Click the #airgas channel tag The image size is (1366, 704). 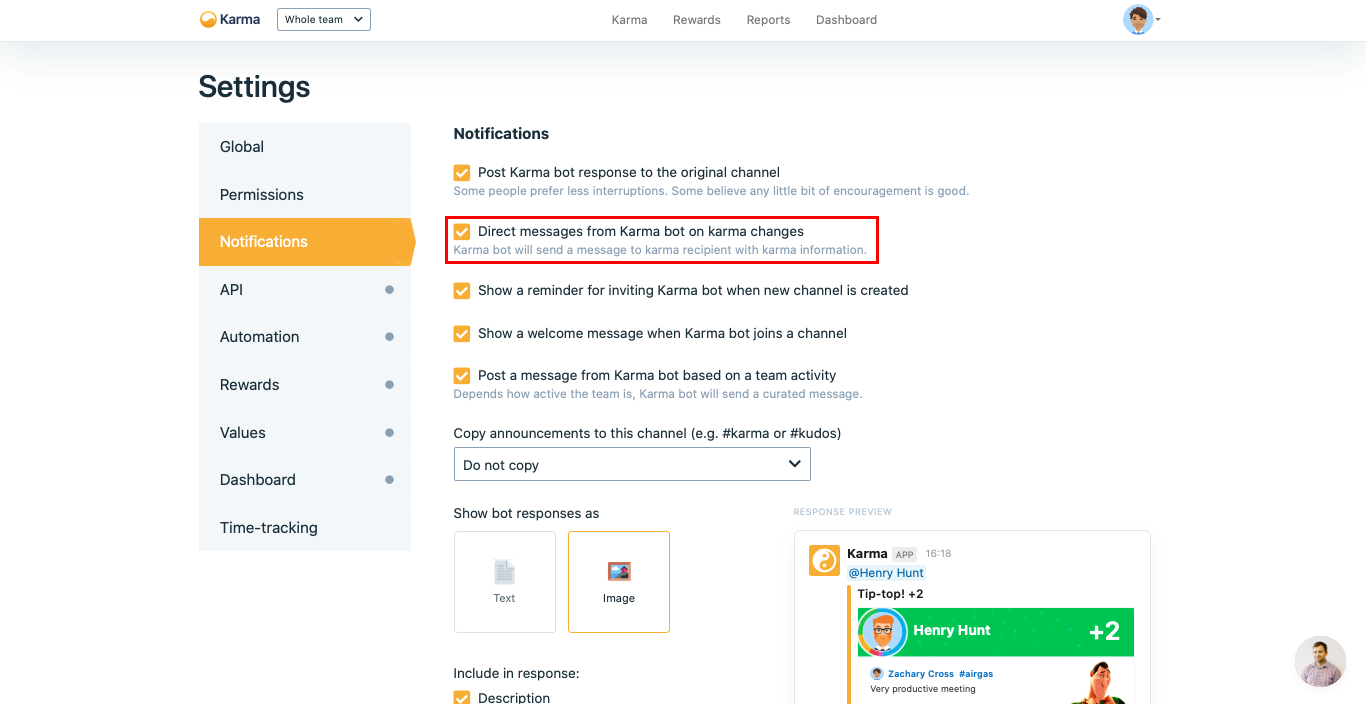click(x=976, y=674)
